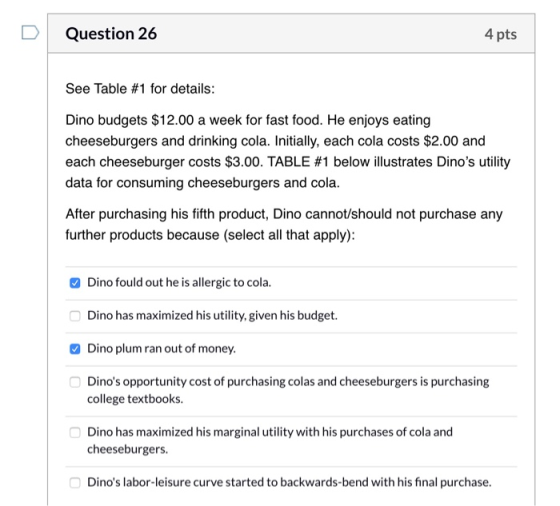Select the labor-leisure curve backwards-bend checkbox

pyautogui.click(x=75, y=482)
